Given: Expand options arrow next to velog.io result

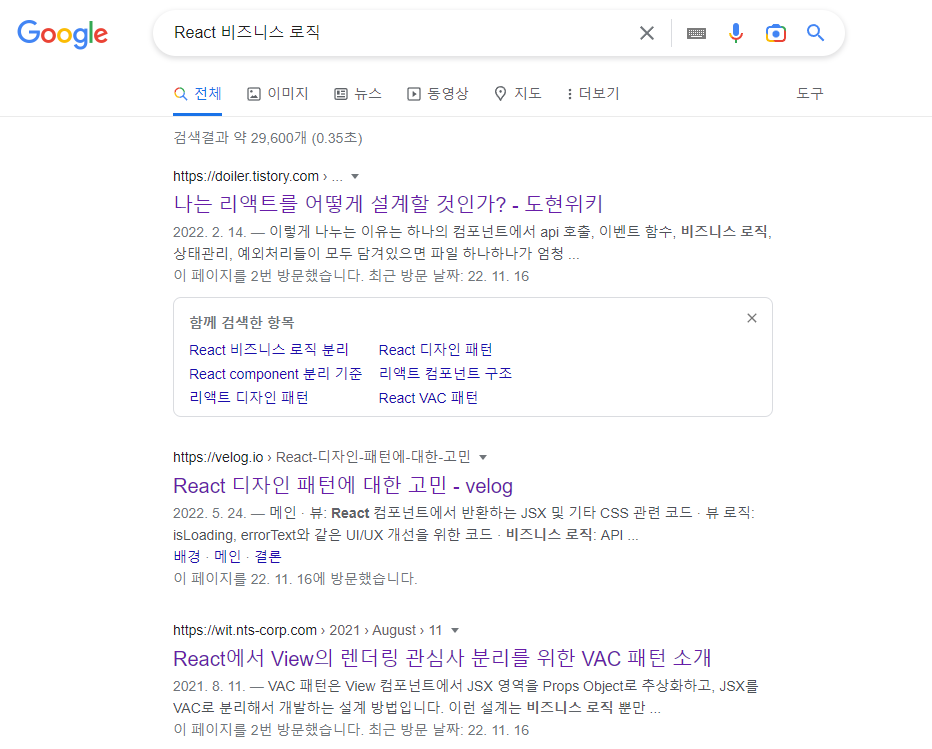Looking at the screenshot, I should point(483,457).
